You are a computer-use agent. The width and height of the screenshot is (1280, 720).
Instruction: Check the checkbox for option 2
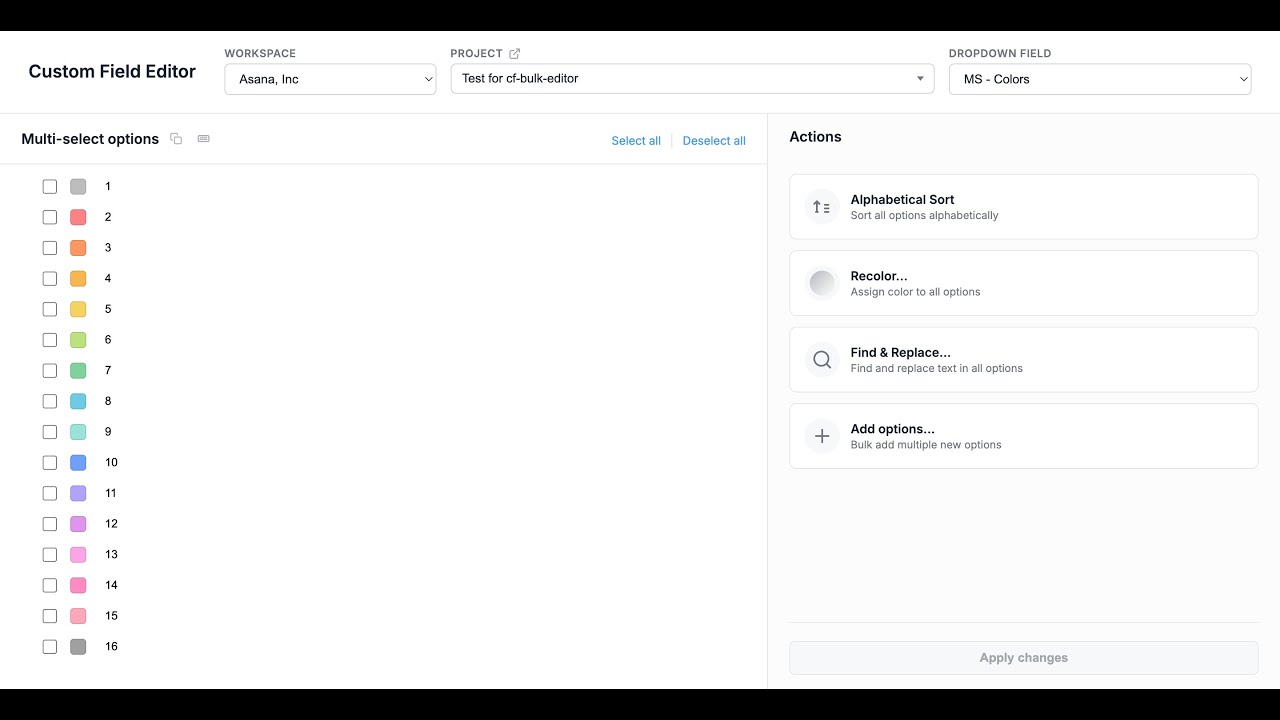coord(50,217)
